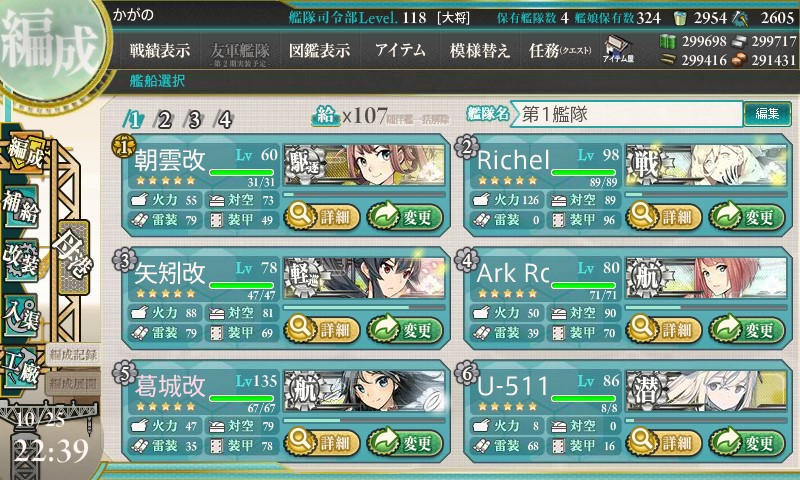Open the 戦績表示 menu item
Image resolution: width=800 pixels, height=480 pixels.
click(160, 50)
